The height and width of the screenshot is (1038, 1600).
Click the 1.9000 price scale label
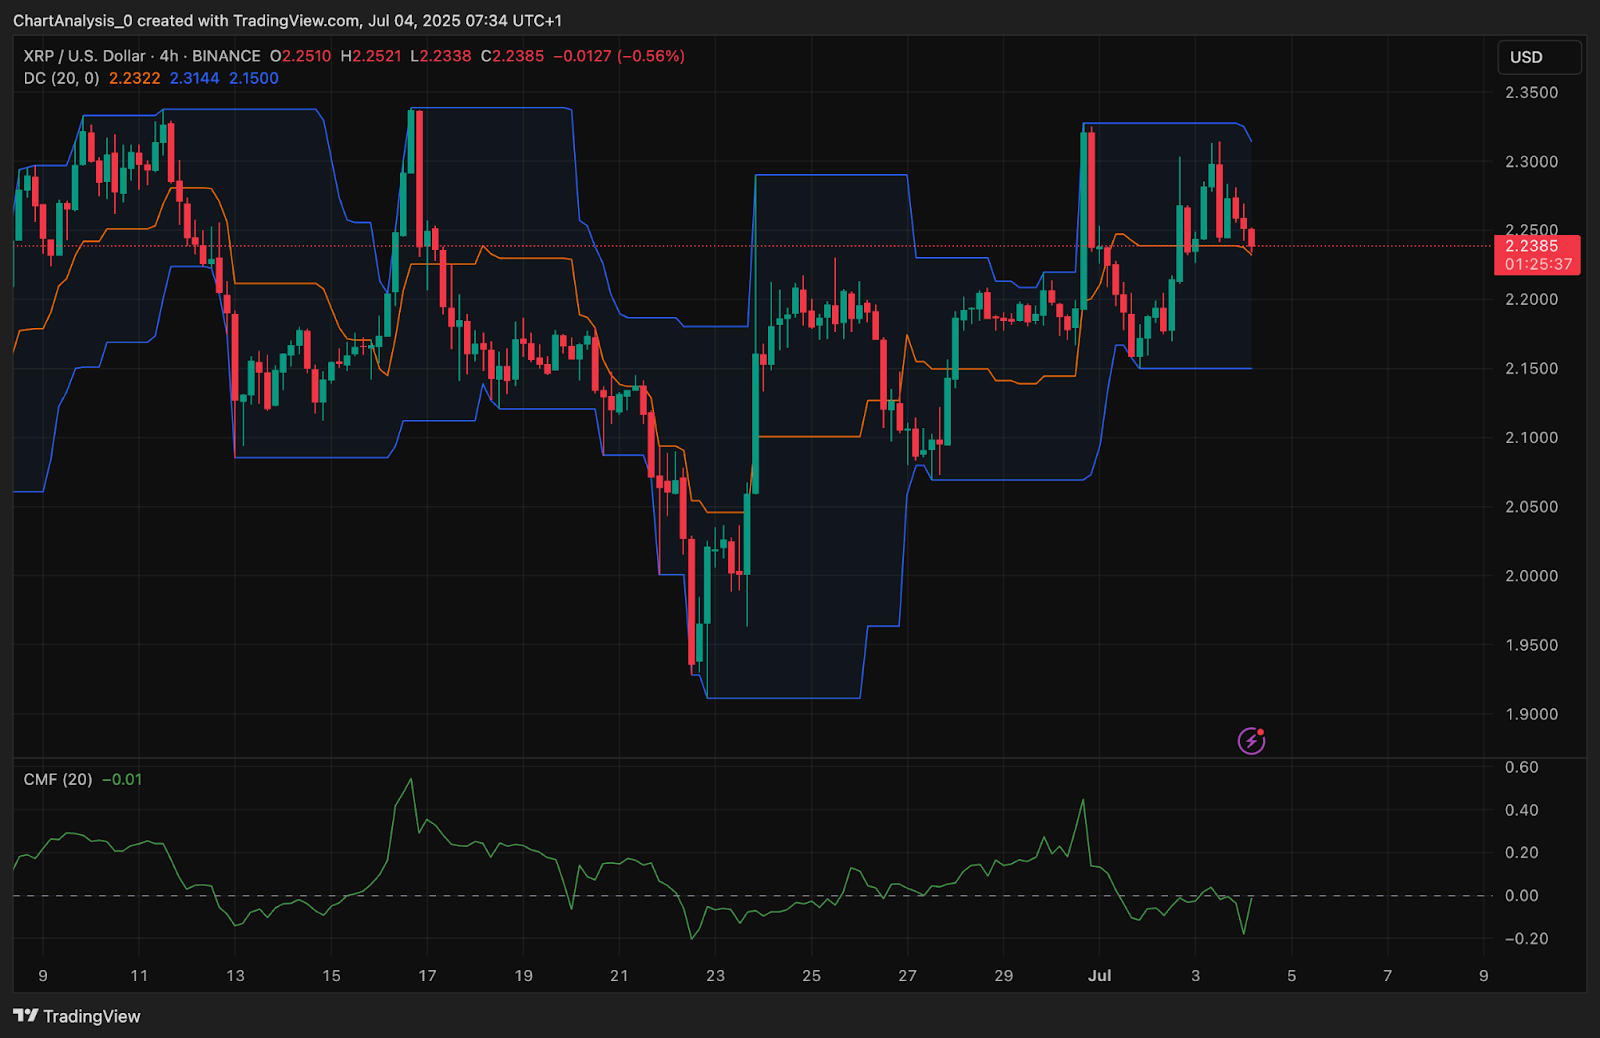1531,714
